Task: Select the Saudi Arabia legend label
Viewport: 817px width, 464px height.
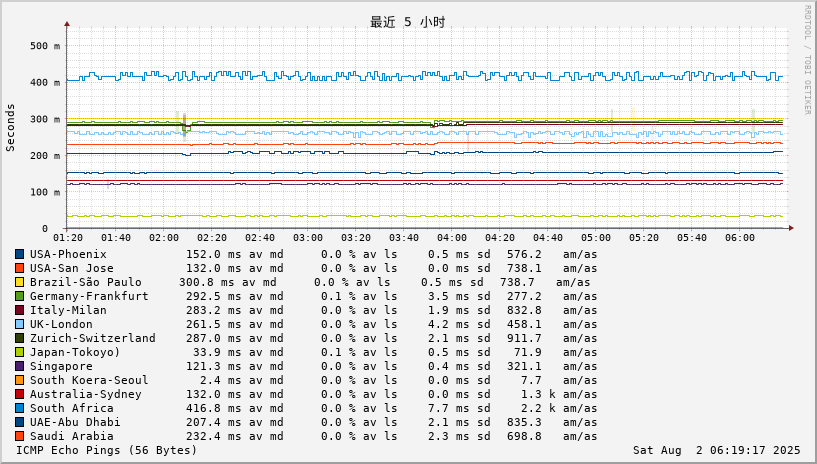Action: click(x=71, y=437)
